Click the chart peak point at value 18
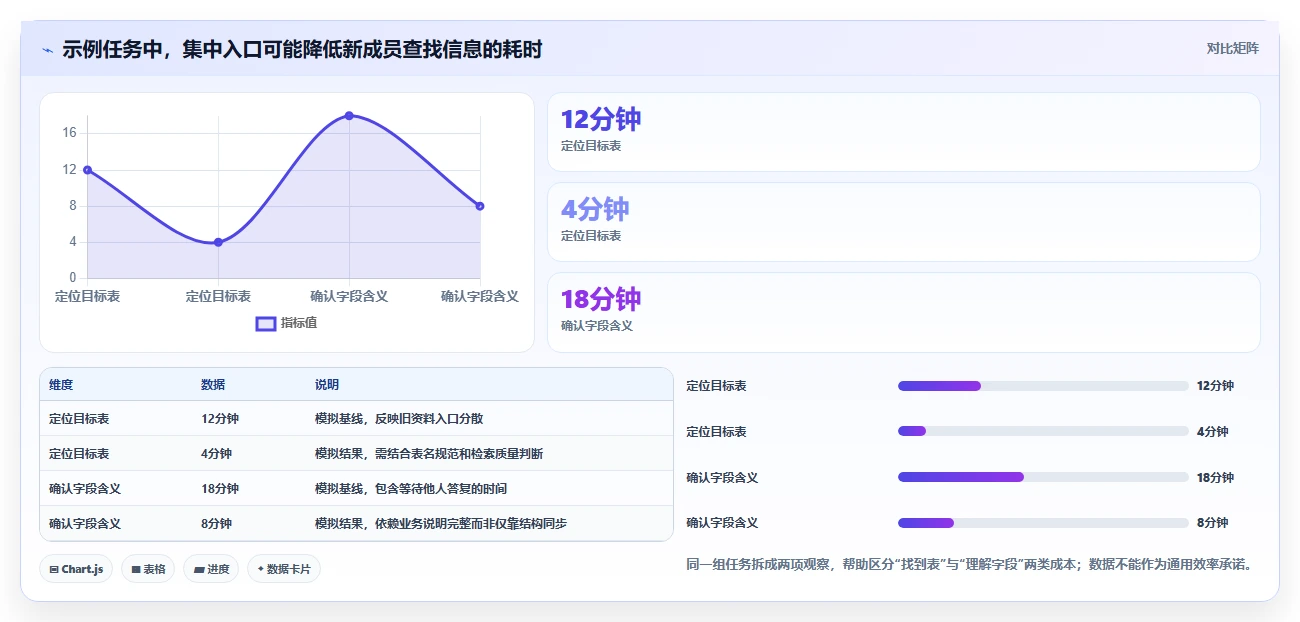This screenshot has height=622, width=1300. tap(349, 116)
